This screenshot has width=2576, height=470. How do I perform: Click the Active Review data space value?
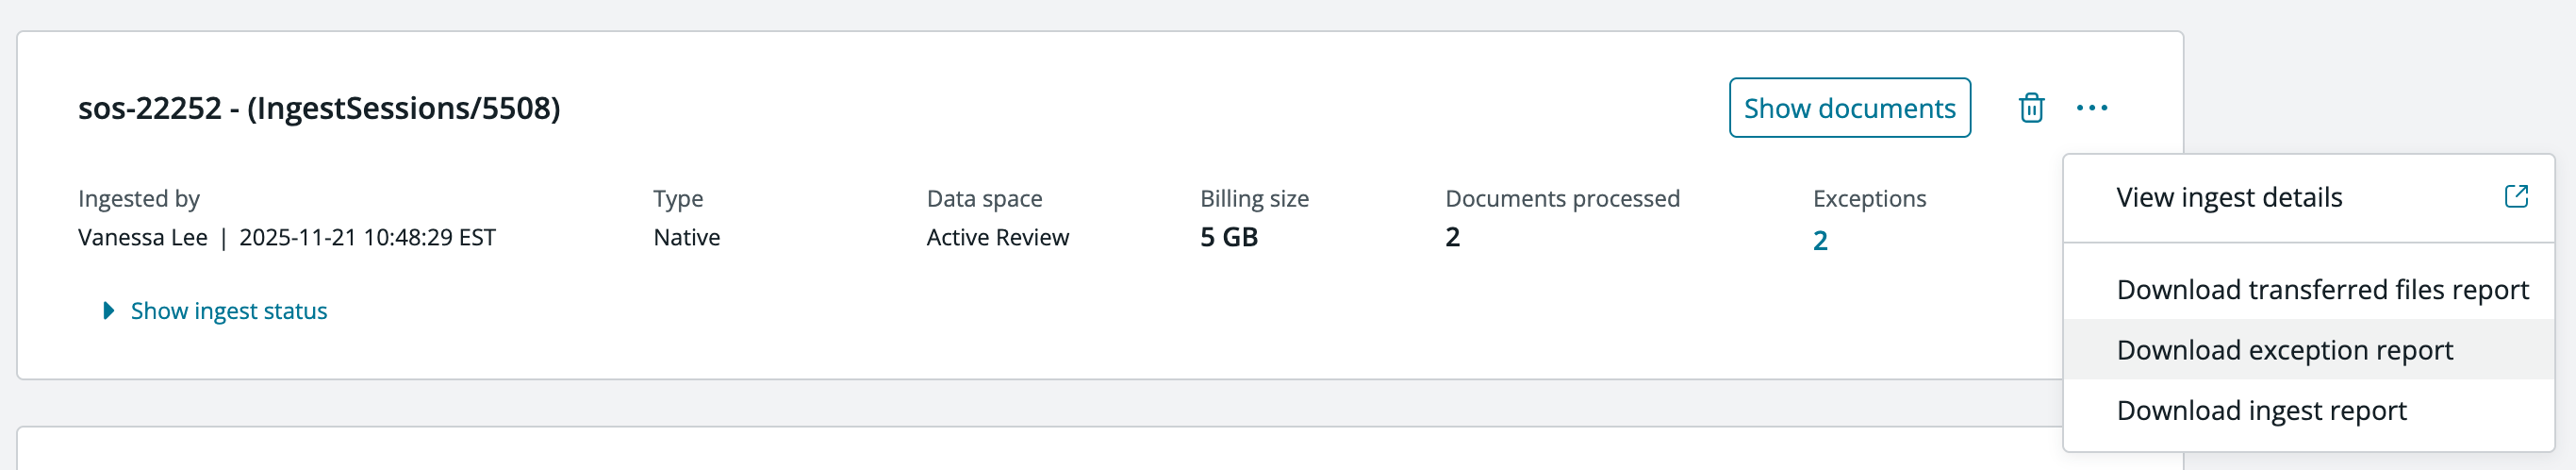(x=997, y=238)
